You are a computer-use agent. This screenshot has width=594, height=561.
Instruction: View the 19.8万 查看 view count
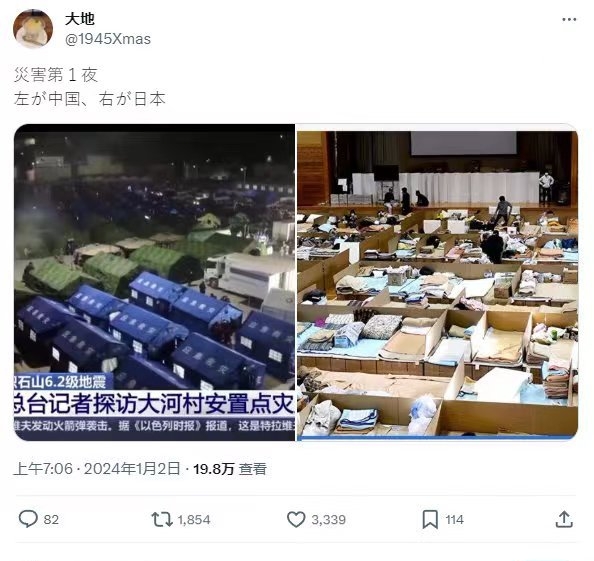point(230,469)
